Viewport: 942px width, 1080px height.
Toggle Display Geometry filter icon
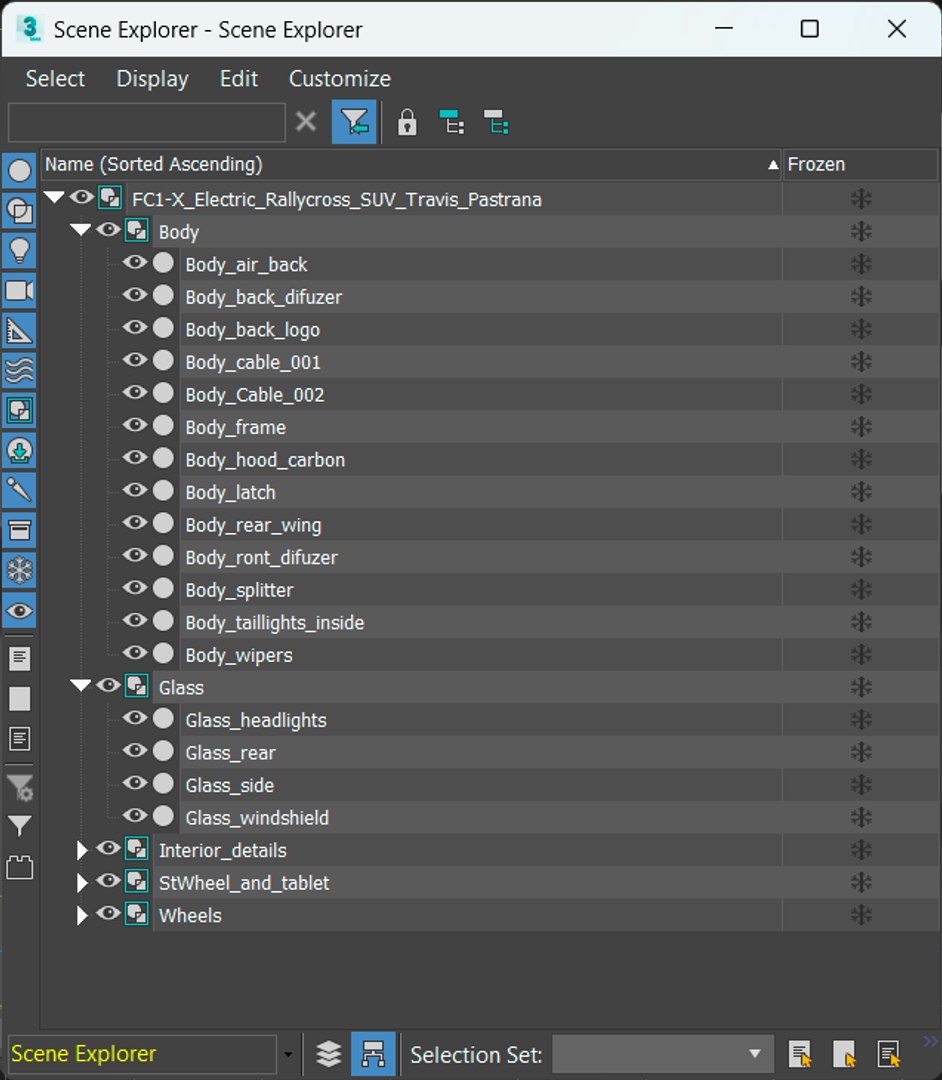pos(19,170)
